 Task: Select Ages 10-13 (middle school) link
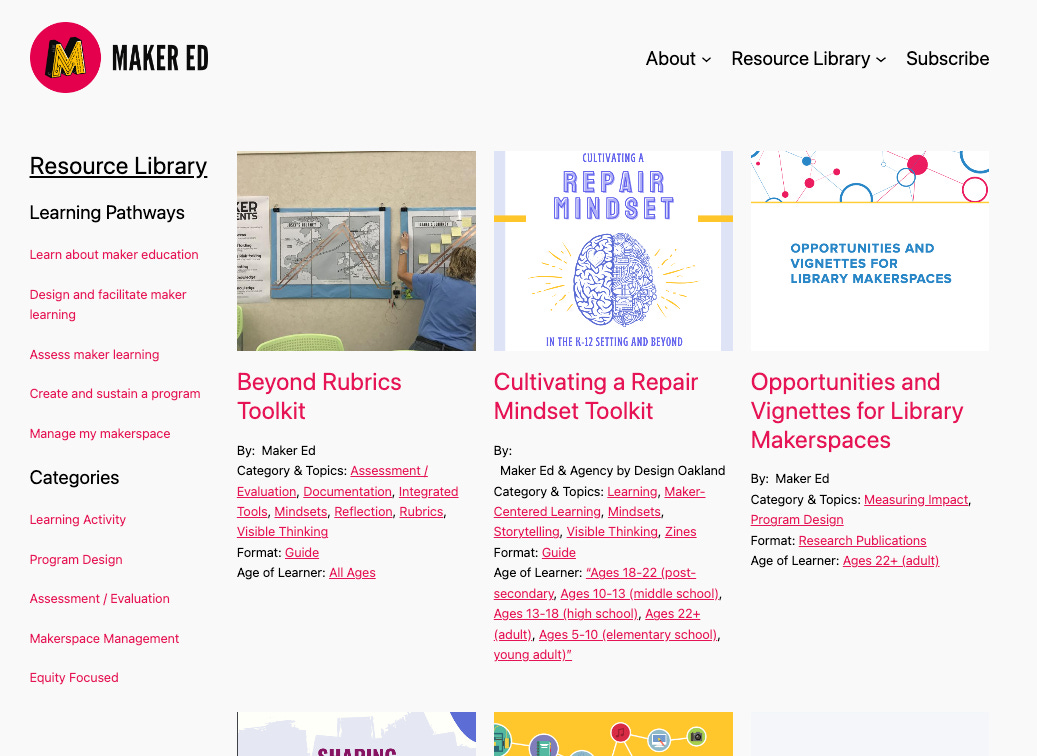tap(640, 594)
